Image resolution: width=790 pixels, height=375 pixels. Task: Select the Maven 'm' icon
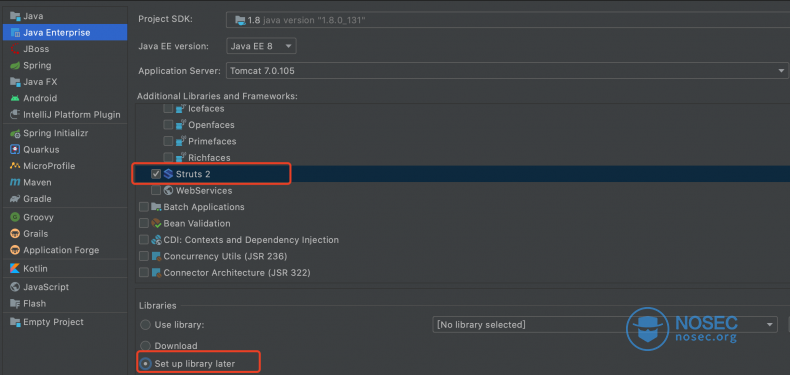tap(15, 182)
